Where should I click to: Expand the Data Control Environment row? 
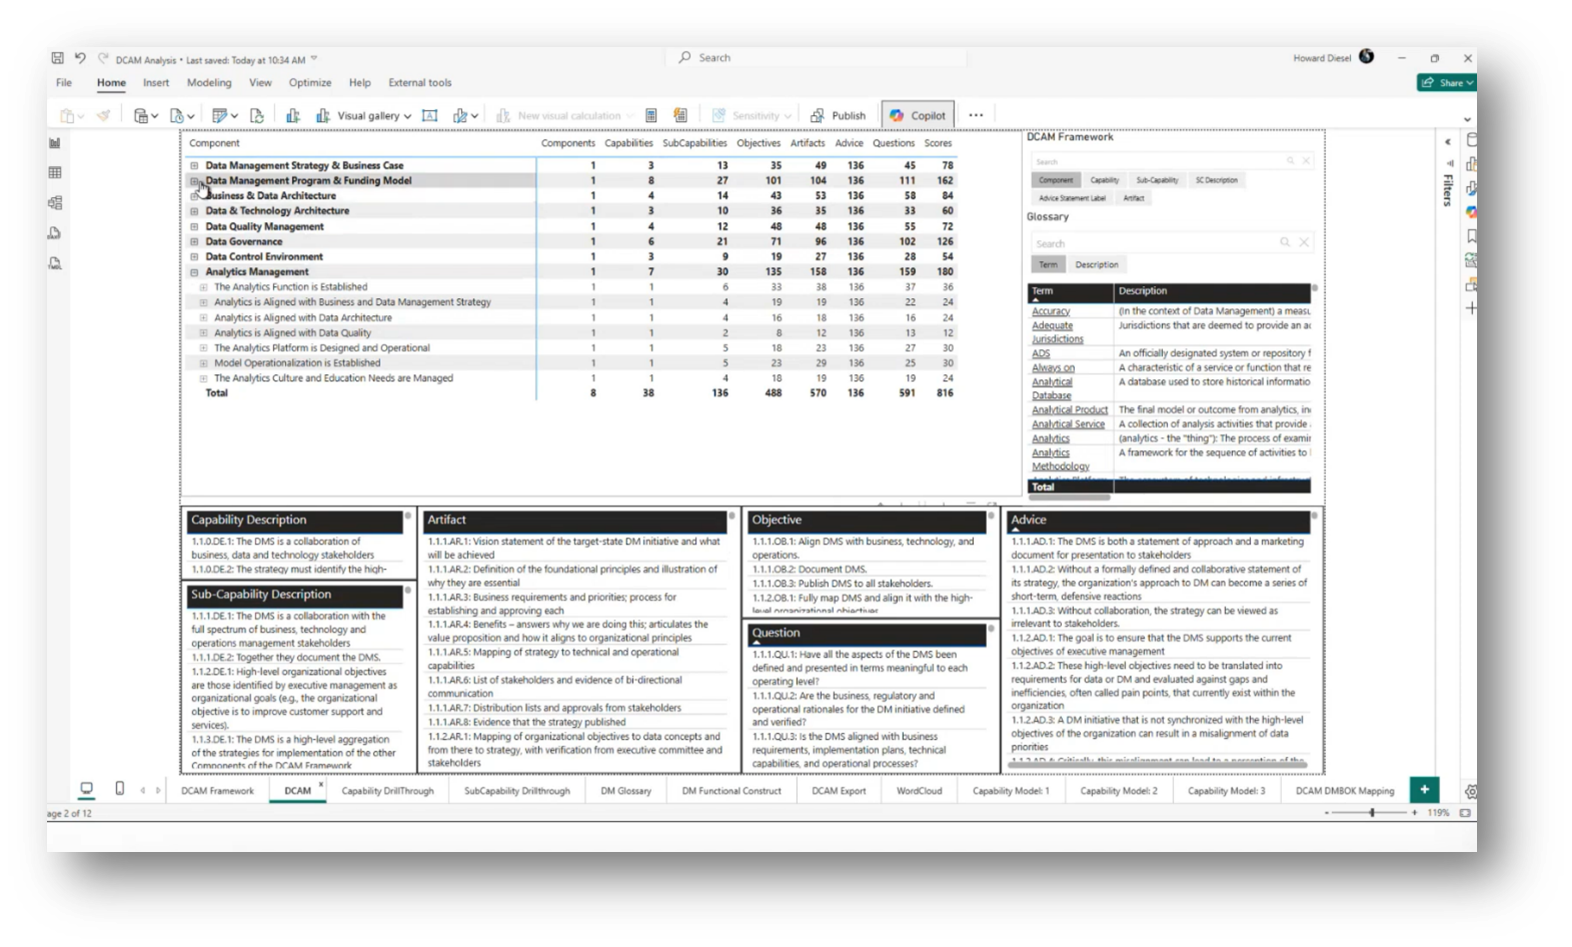tap(194, 257)
